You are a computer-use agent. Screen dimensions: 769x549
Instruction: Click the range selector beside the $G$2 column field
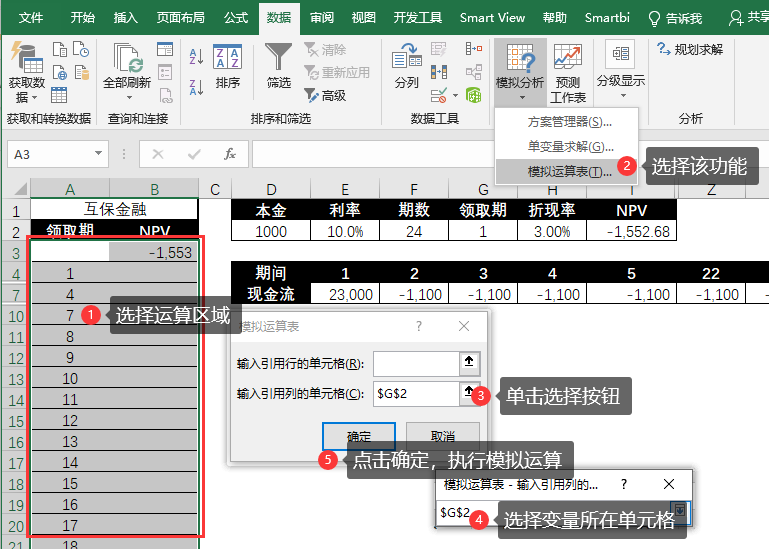[466, 393]
